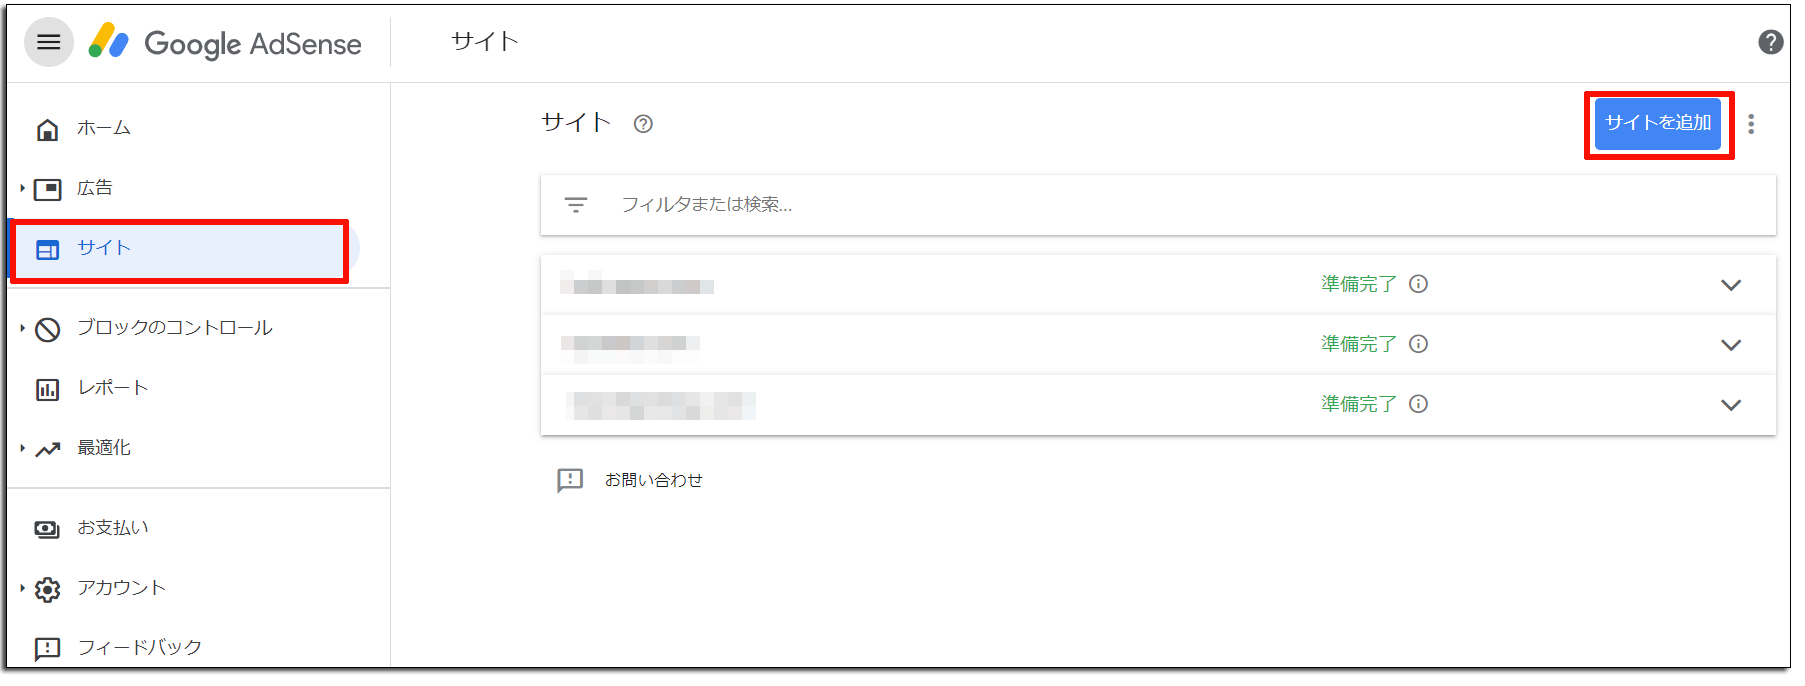Click help icon beside サイト heading

point(643,124)
